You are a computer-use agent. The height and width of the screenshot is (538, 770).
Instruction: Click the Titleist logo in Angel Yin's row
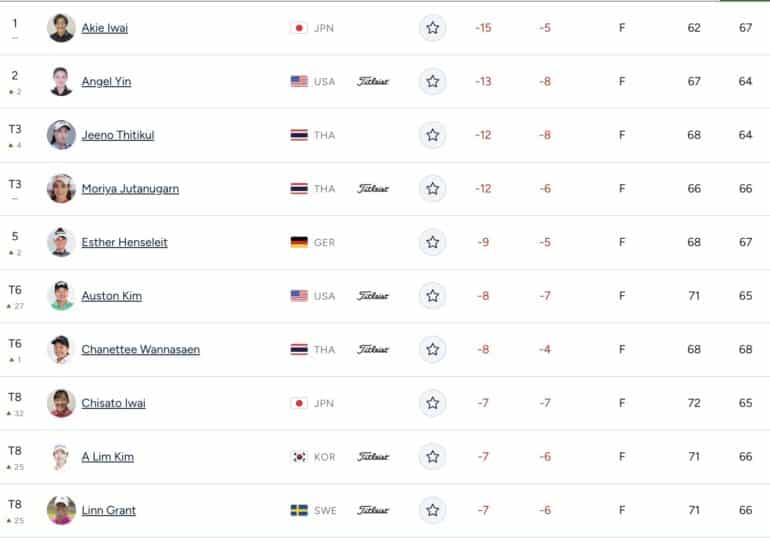[373, 81]
